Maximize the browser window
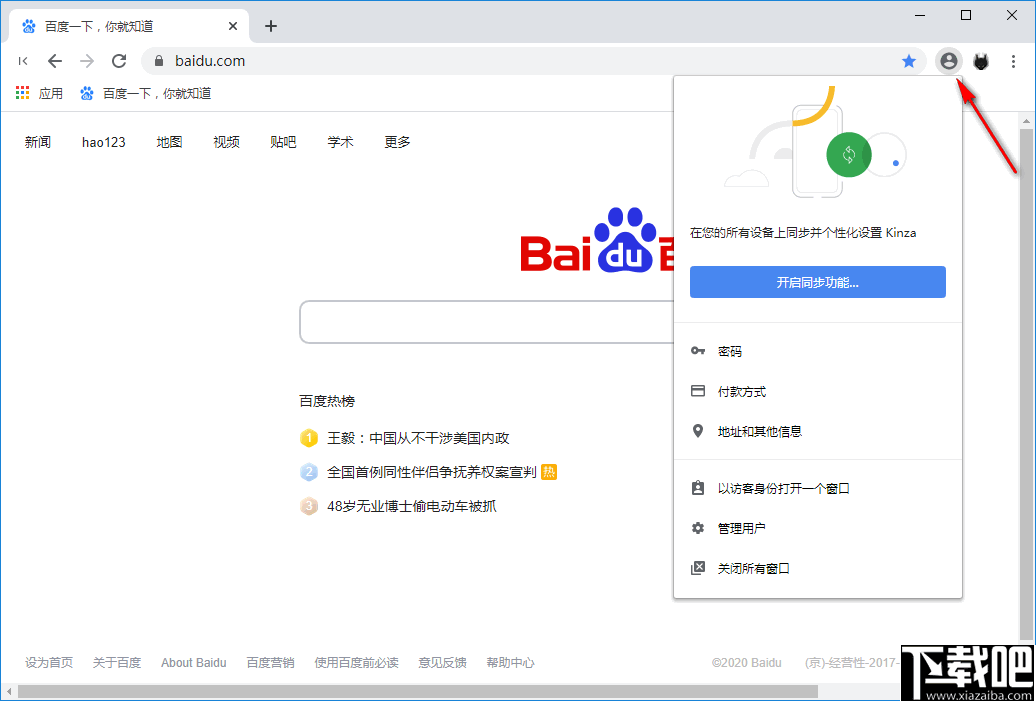This screenshot has width=1036, height=701. pyautogui.click(x=966, y=16)
